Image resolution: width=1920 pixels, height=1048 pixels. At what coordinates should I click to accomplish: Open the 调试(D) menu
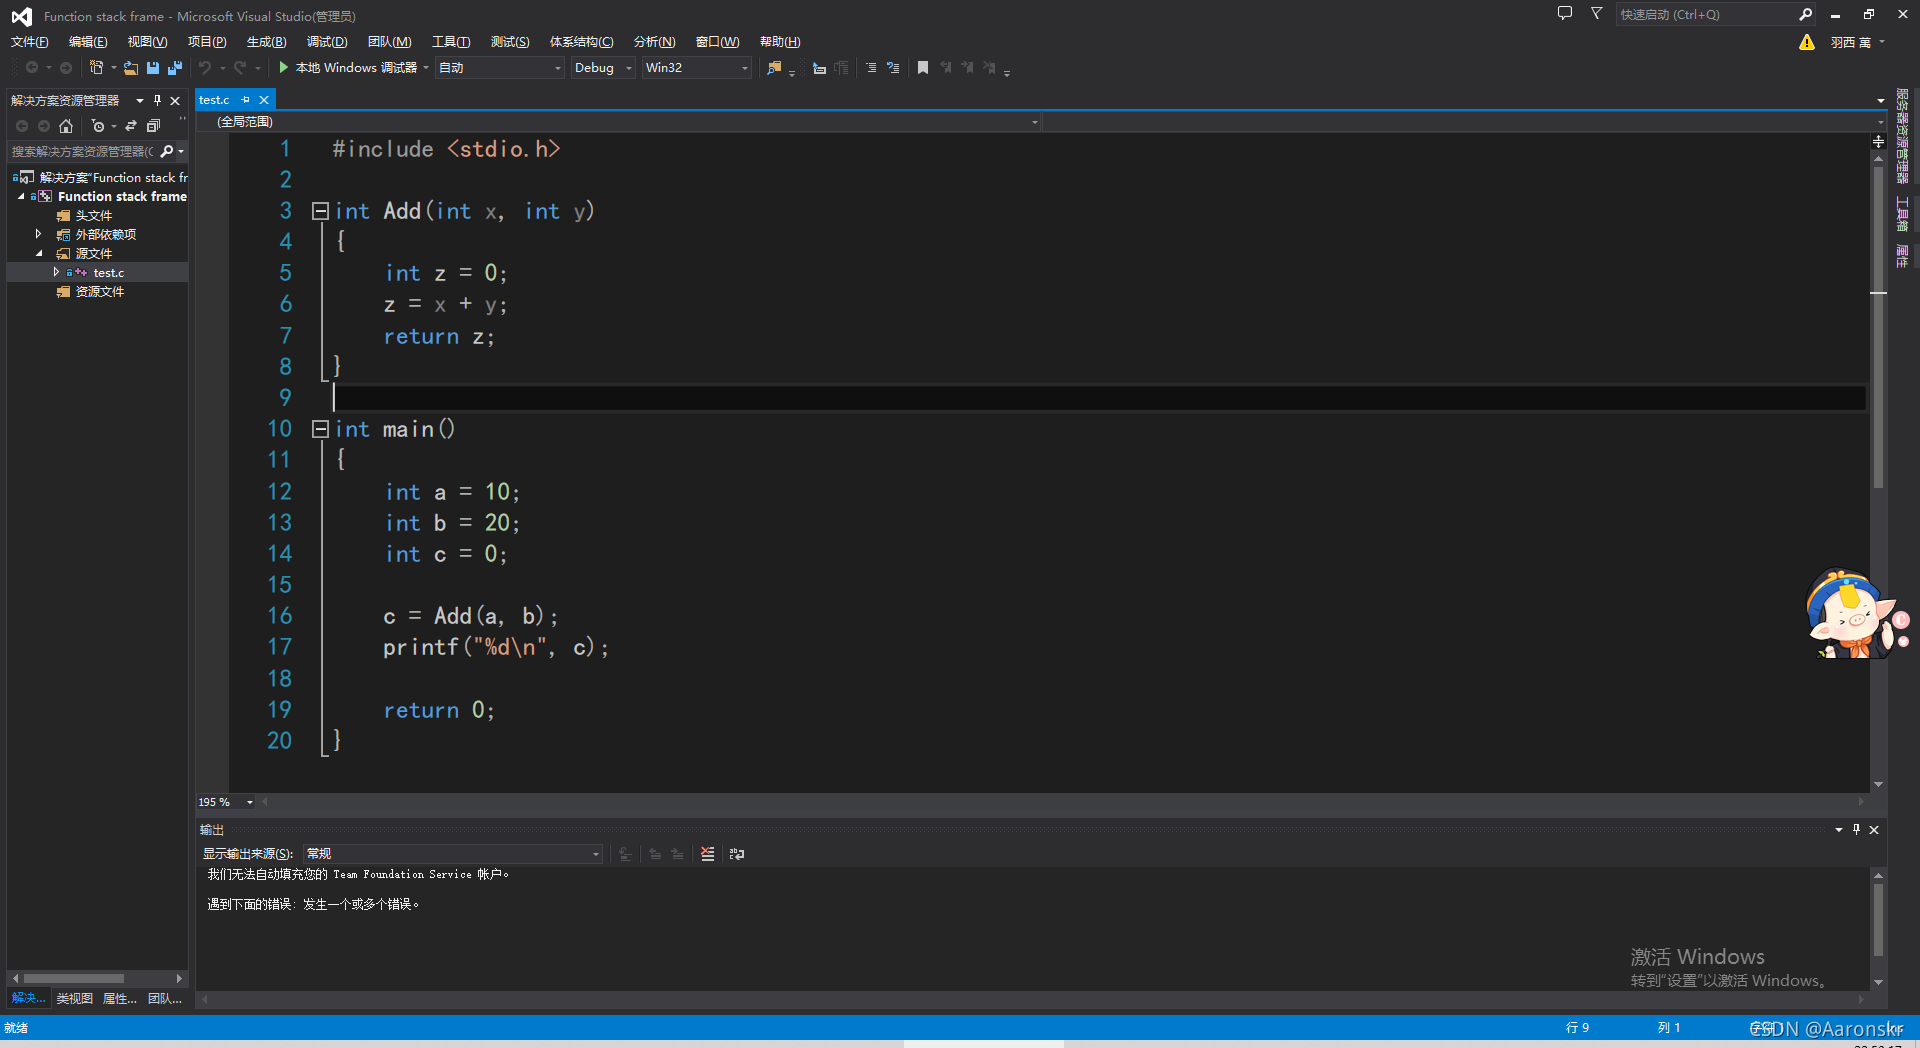[327, 42]
